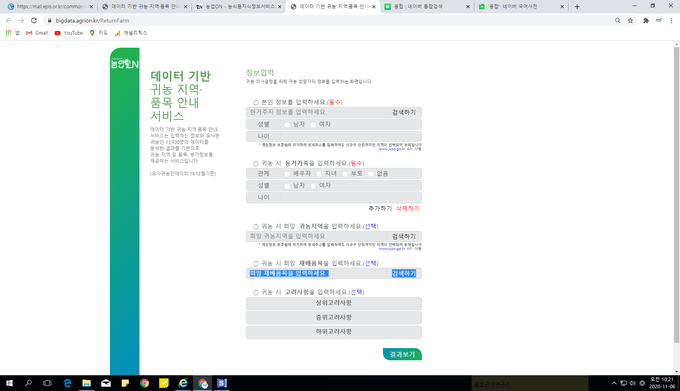Click 희망 재배품목 input field

click(x=317, y=274)
